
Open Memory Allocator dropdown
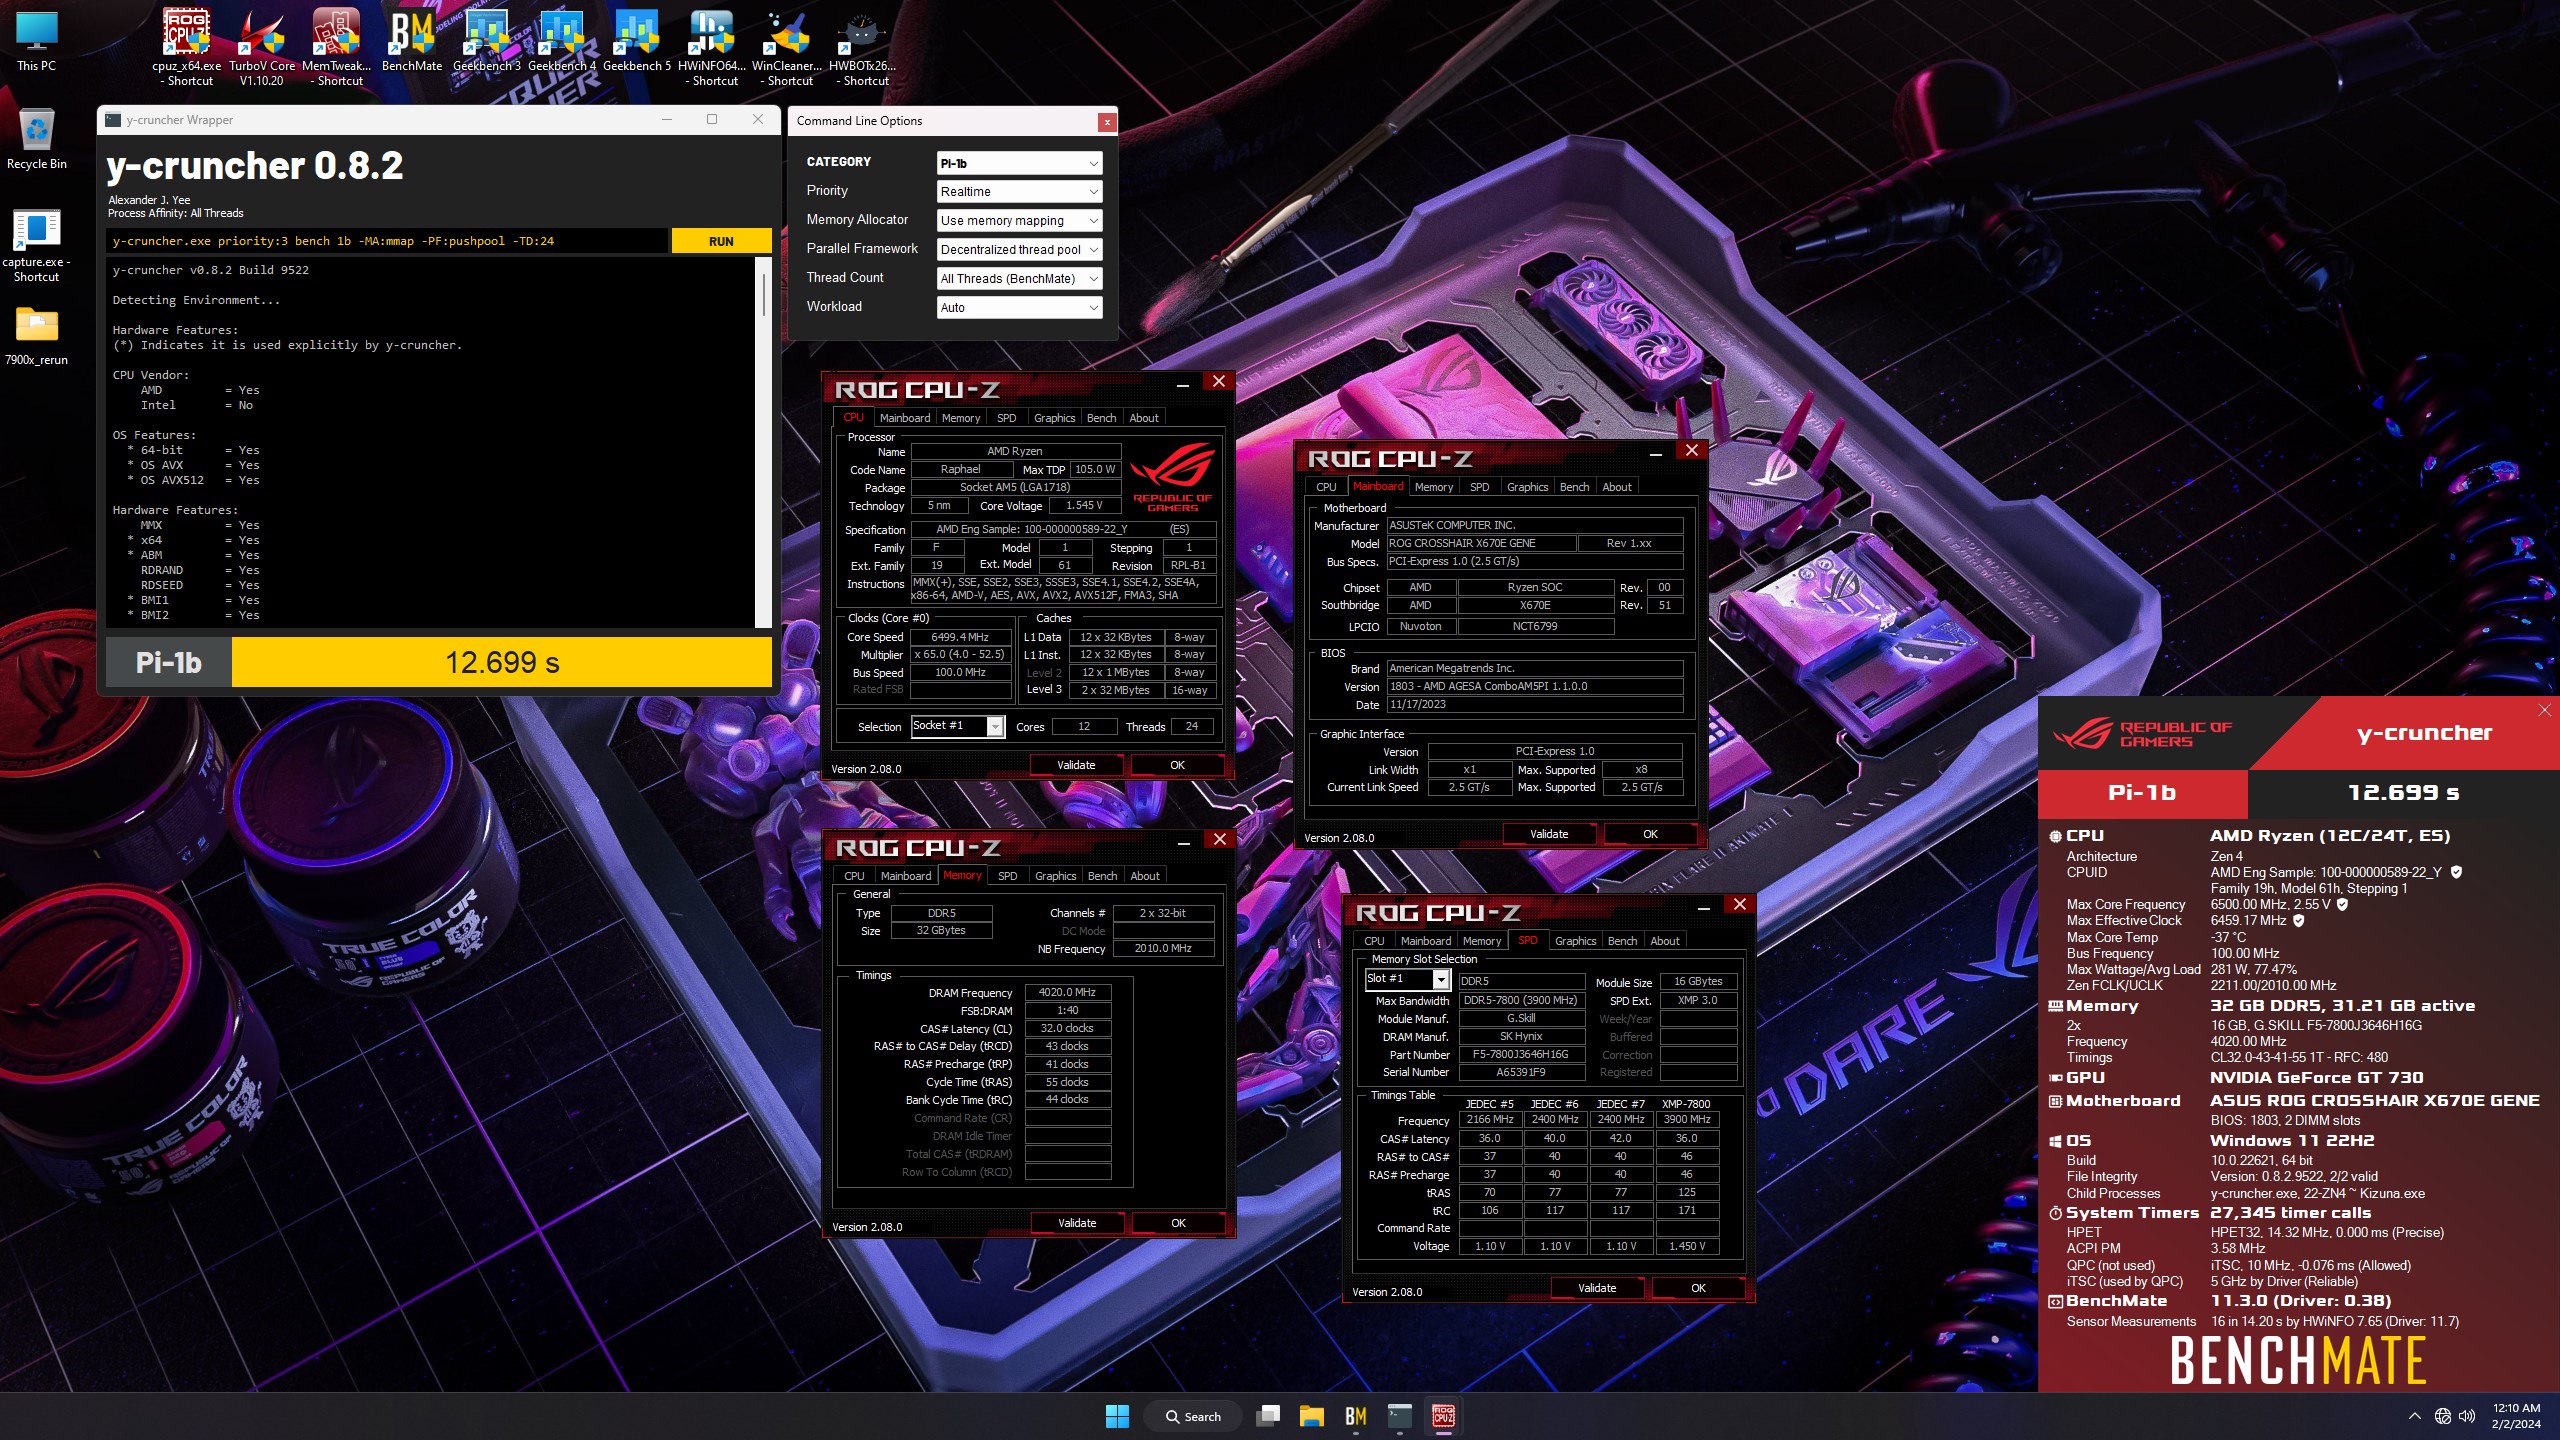pos(1019,221)
